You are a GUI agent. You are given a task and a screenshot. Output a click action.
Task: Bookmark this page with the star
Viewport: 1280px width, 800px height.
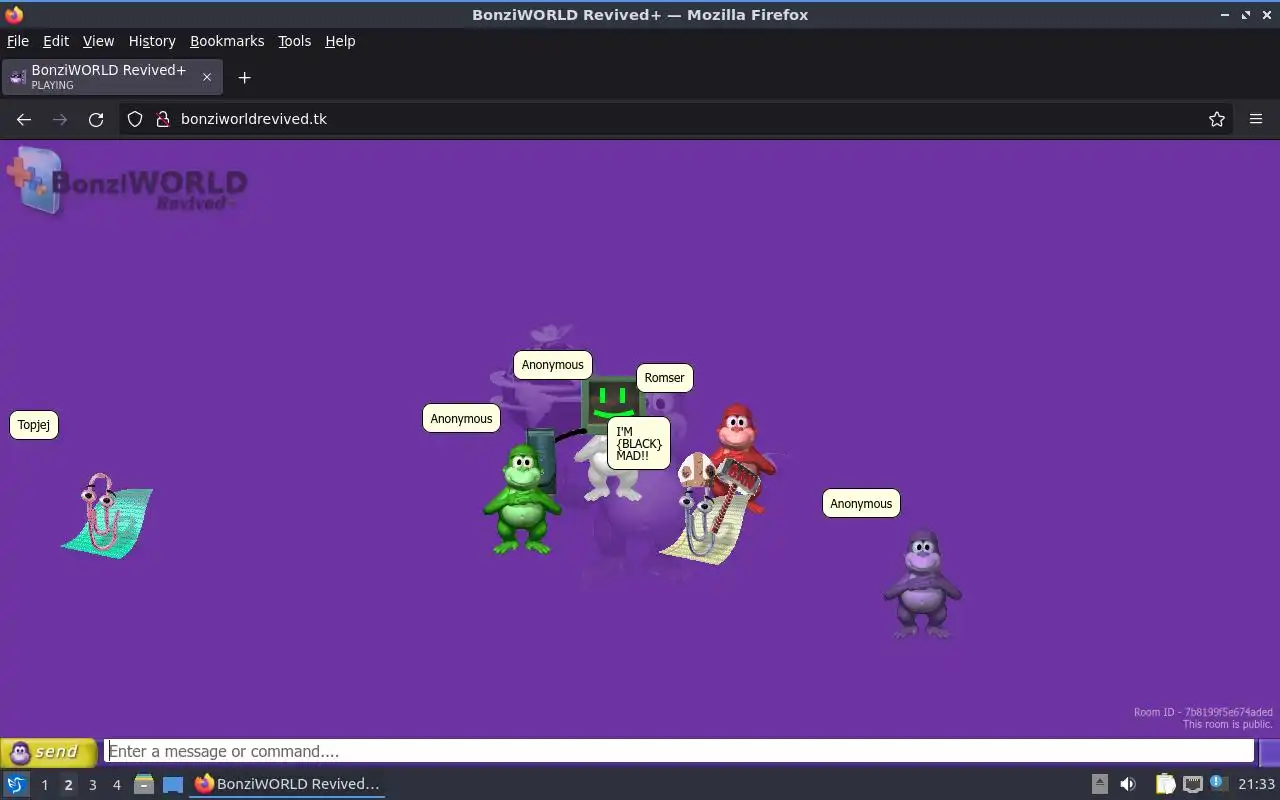pos(1217,119)
